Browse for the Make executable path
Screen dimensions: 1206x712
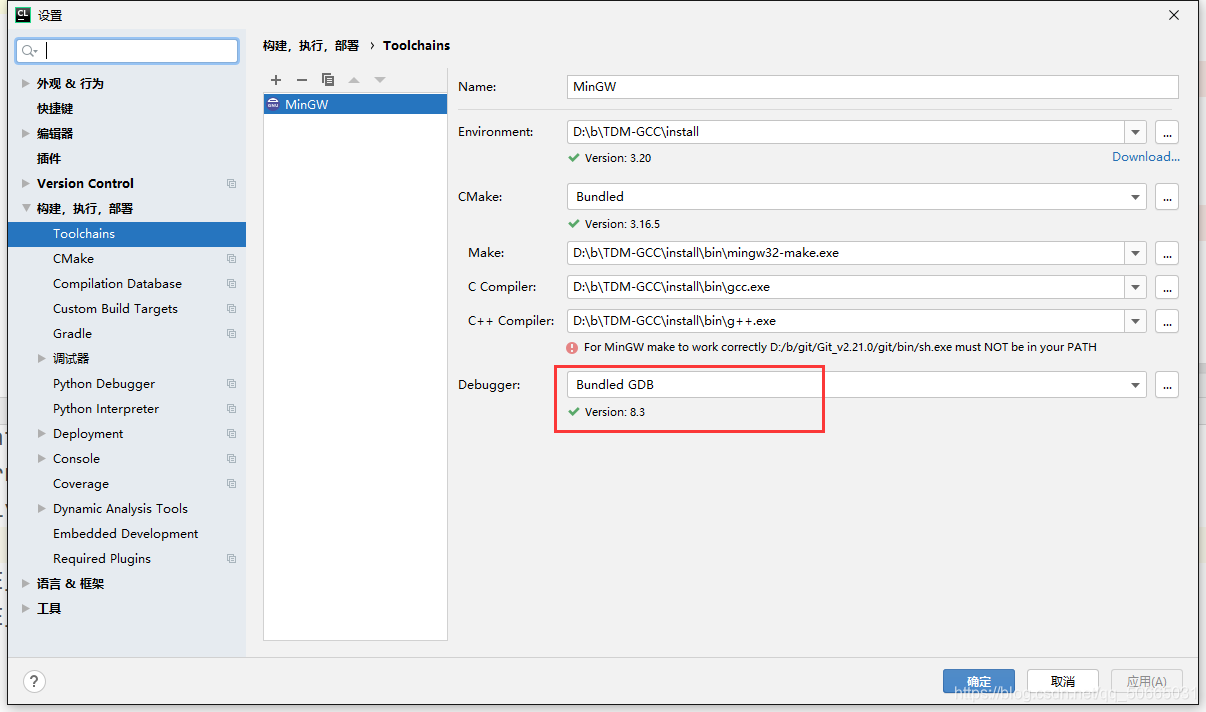[x=1166, y=253]
